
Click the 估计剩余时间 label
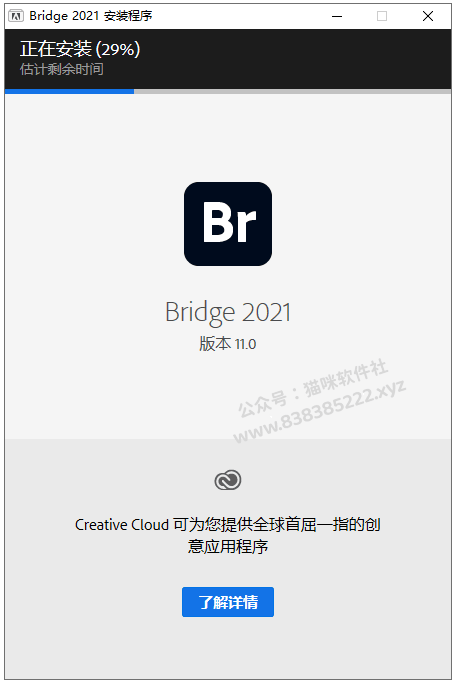pyautogui.click(x=62, y=69)
